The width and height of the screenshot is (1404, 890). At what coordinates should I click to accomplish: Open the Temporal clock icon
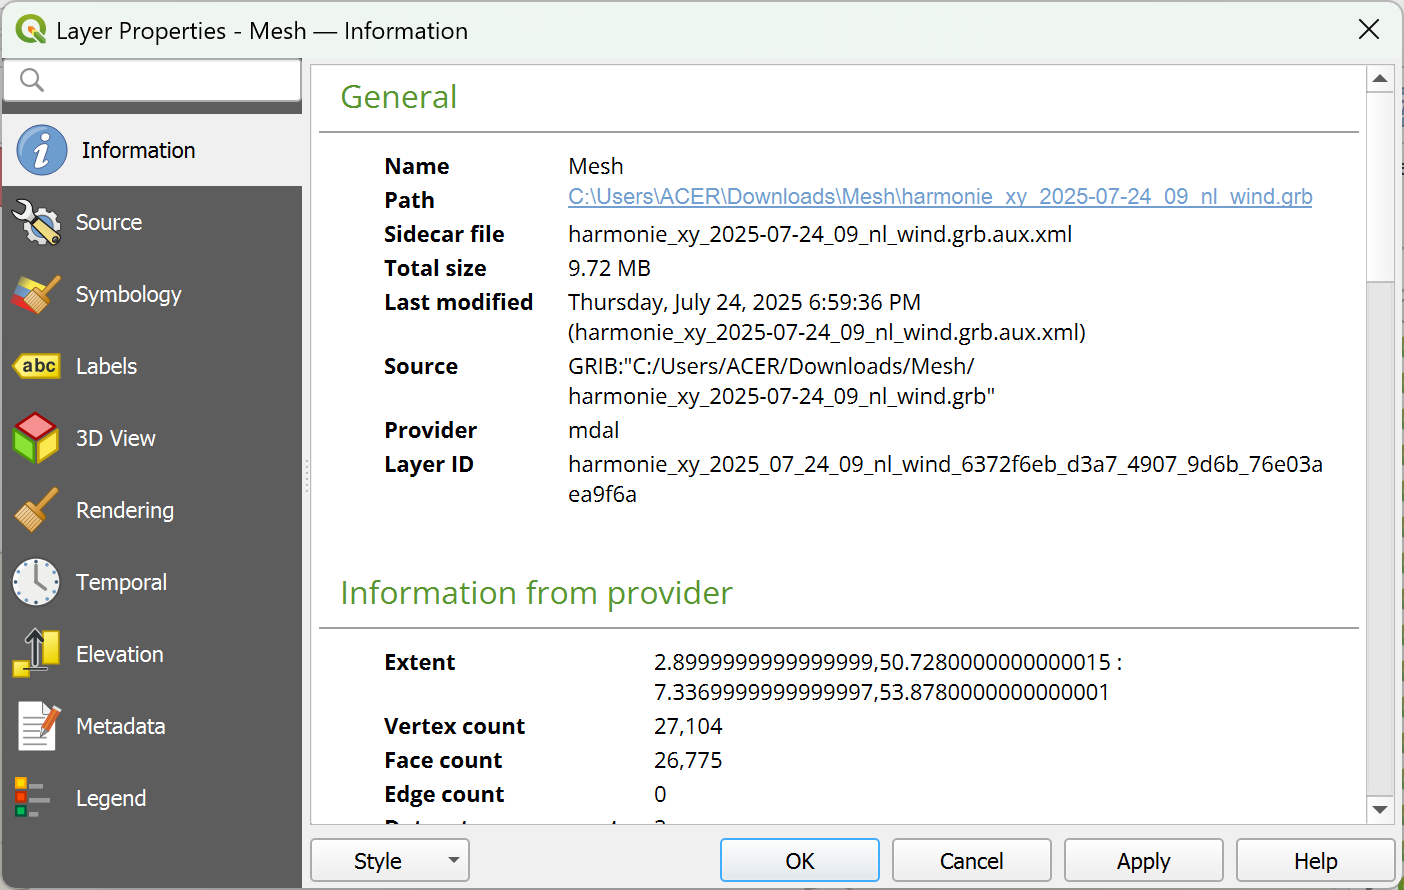[37, 582]
